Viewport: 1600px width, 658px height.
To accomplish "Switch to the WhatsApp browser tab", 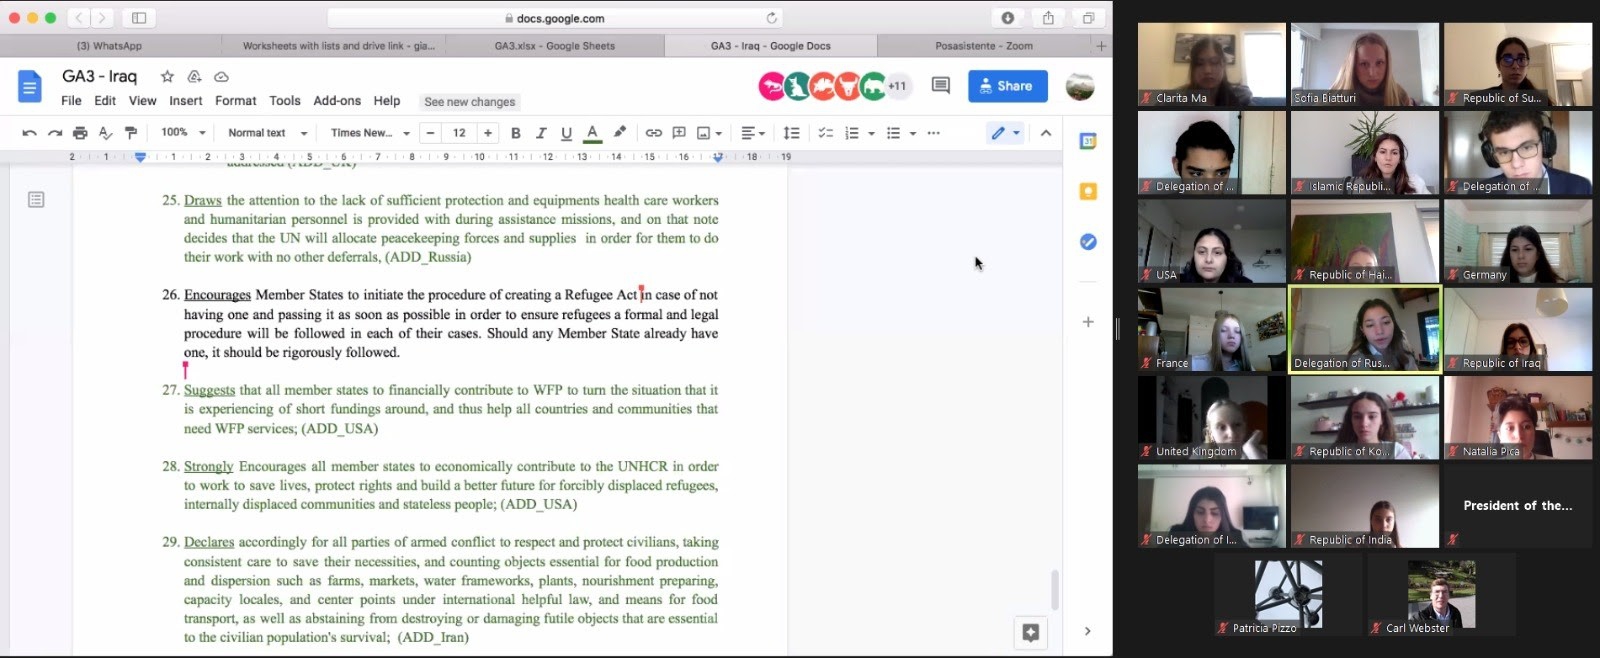I will tap(110, 46).
